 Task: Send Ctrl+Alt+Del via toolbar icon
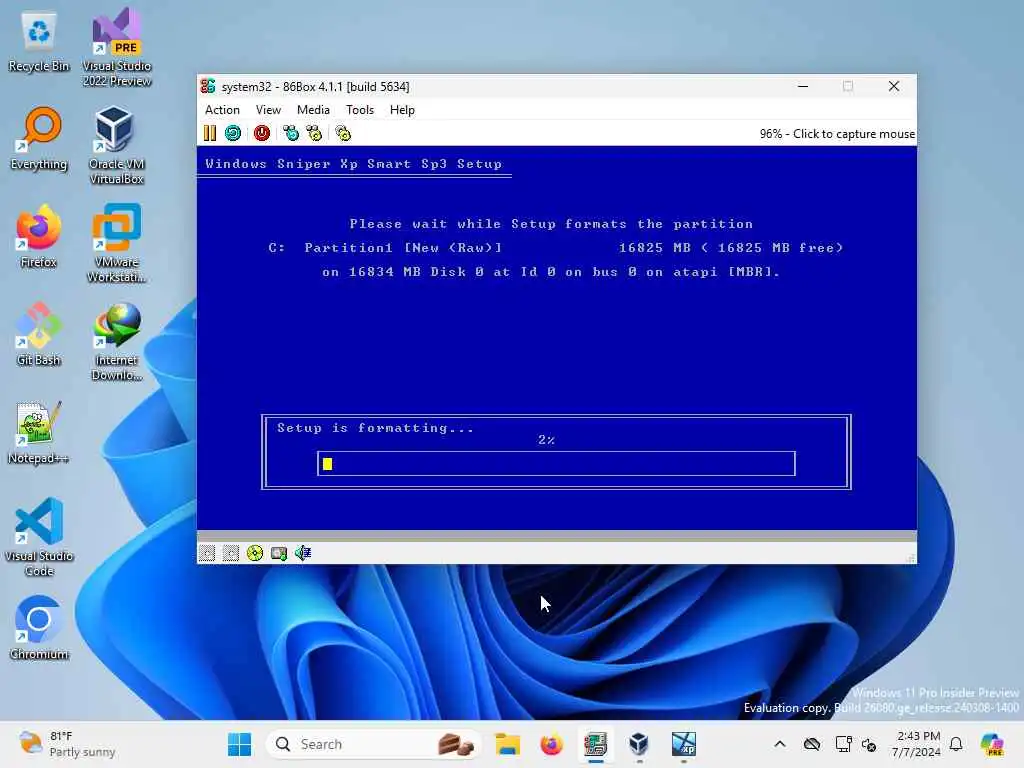click(291, 133)
